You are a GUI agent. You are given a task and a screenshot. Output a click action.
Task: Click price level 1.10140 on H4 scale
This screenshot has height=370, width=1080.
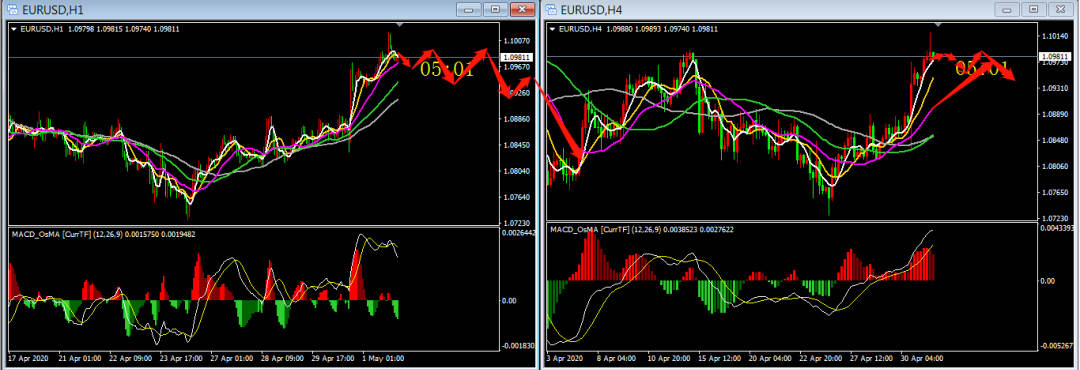1055,36
